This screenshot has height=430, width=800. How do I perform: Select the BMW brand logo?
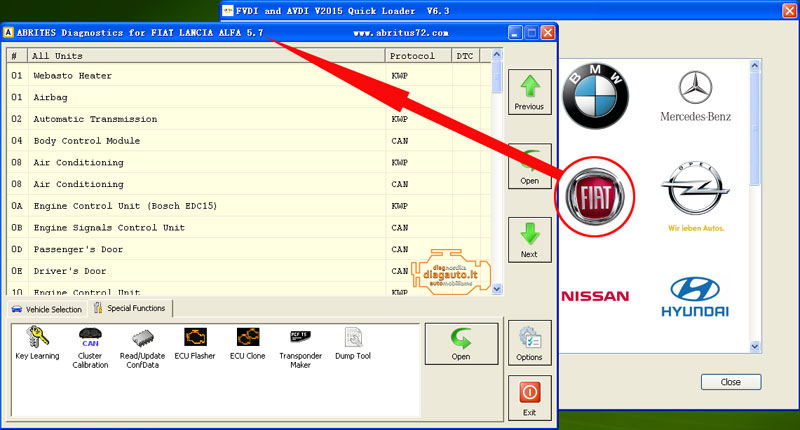pyautogui.click(x=596, y=97)
